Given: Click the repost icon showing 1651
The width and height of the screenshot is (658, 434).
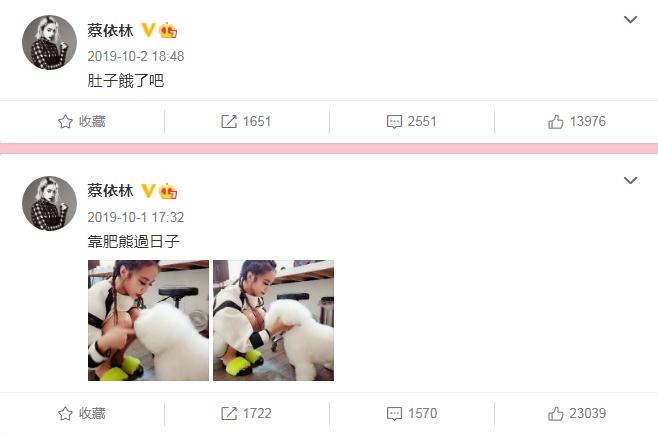Looking at the screenshot, I should tap(229, 122).
